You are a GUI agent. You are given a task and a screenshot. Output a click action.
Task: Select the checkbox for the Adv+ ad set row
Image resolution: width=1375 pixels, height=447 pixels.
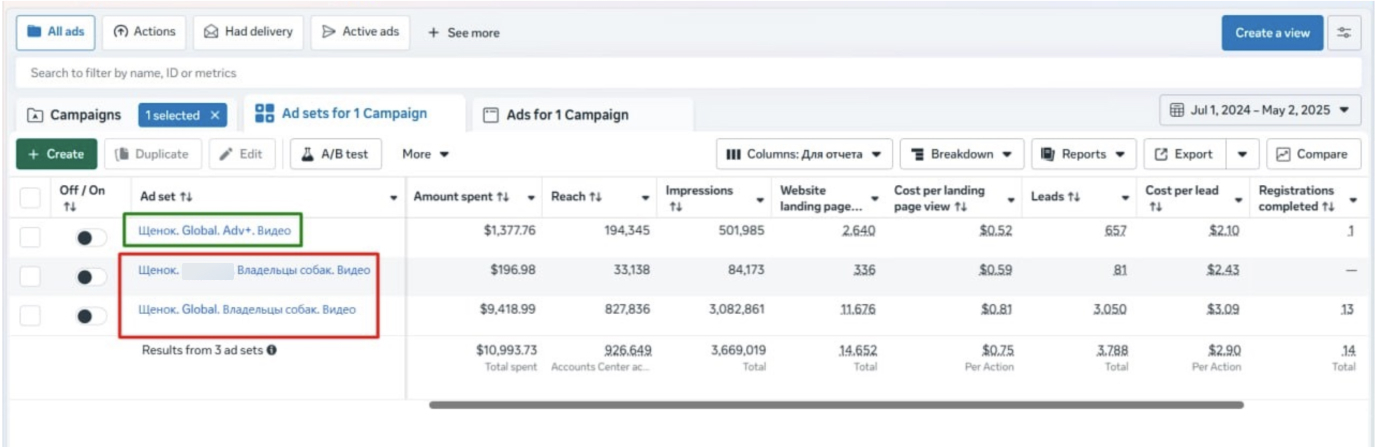31,237
